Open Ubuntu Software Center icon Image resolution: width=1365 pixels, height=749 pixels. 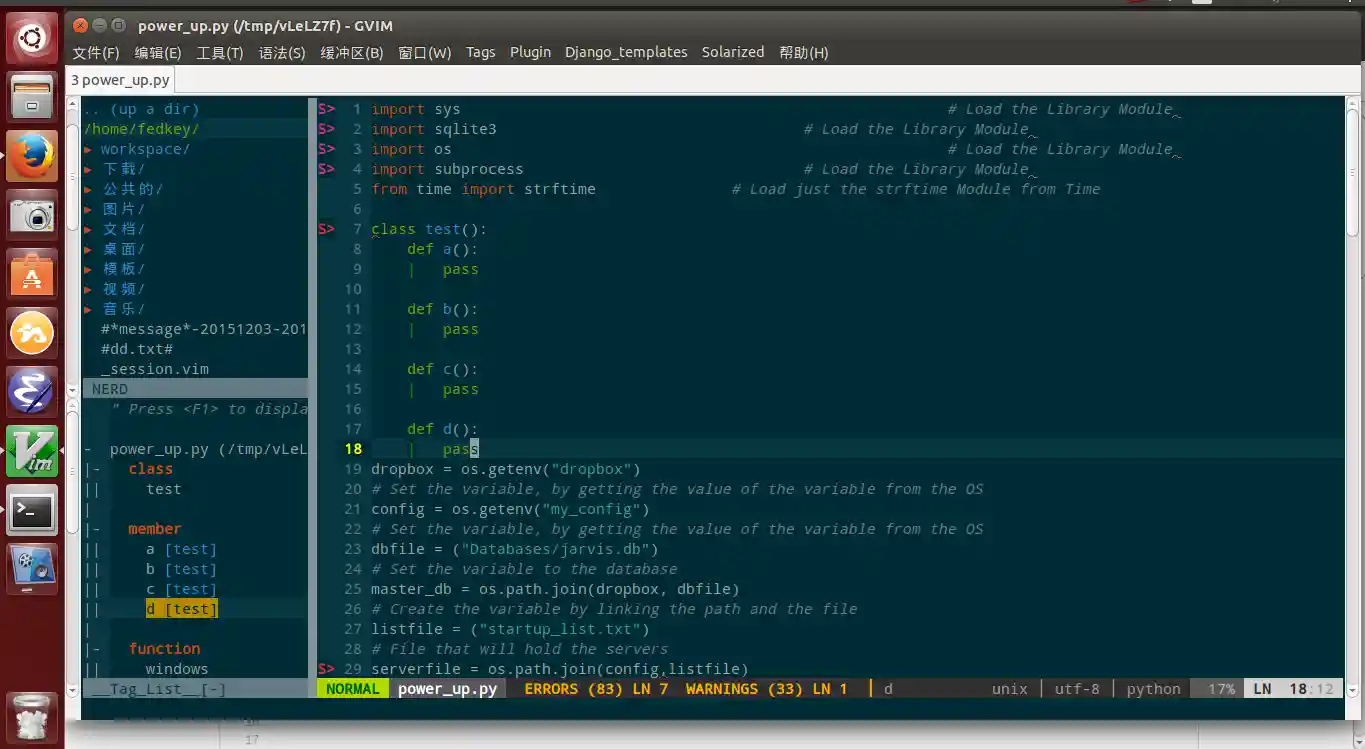coord(32,274)
